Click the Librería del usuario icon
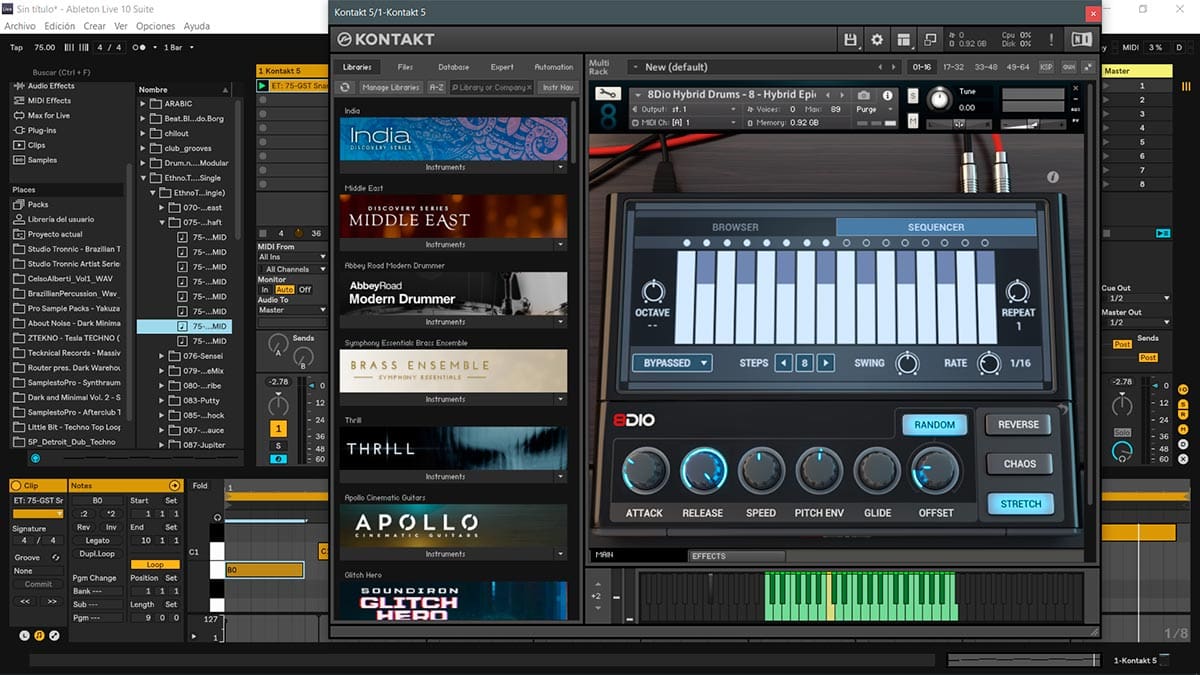 point(18,219)
